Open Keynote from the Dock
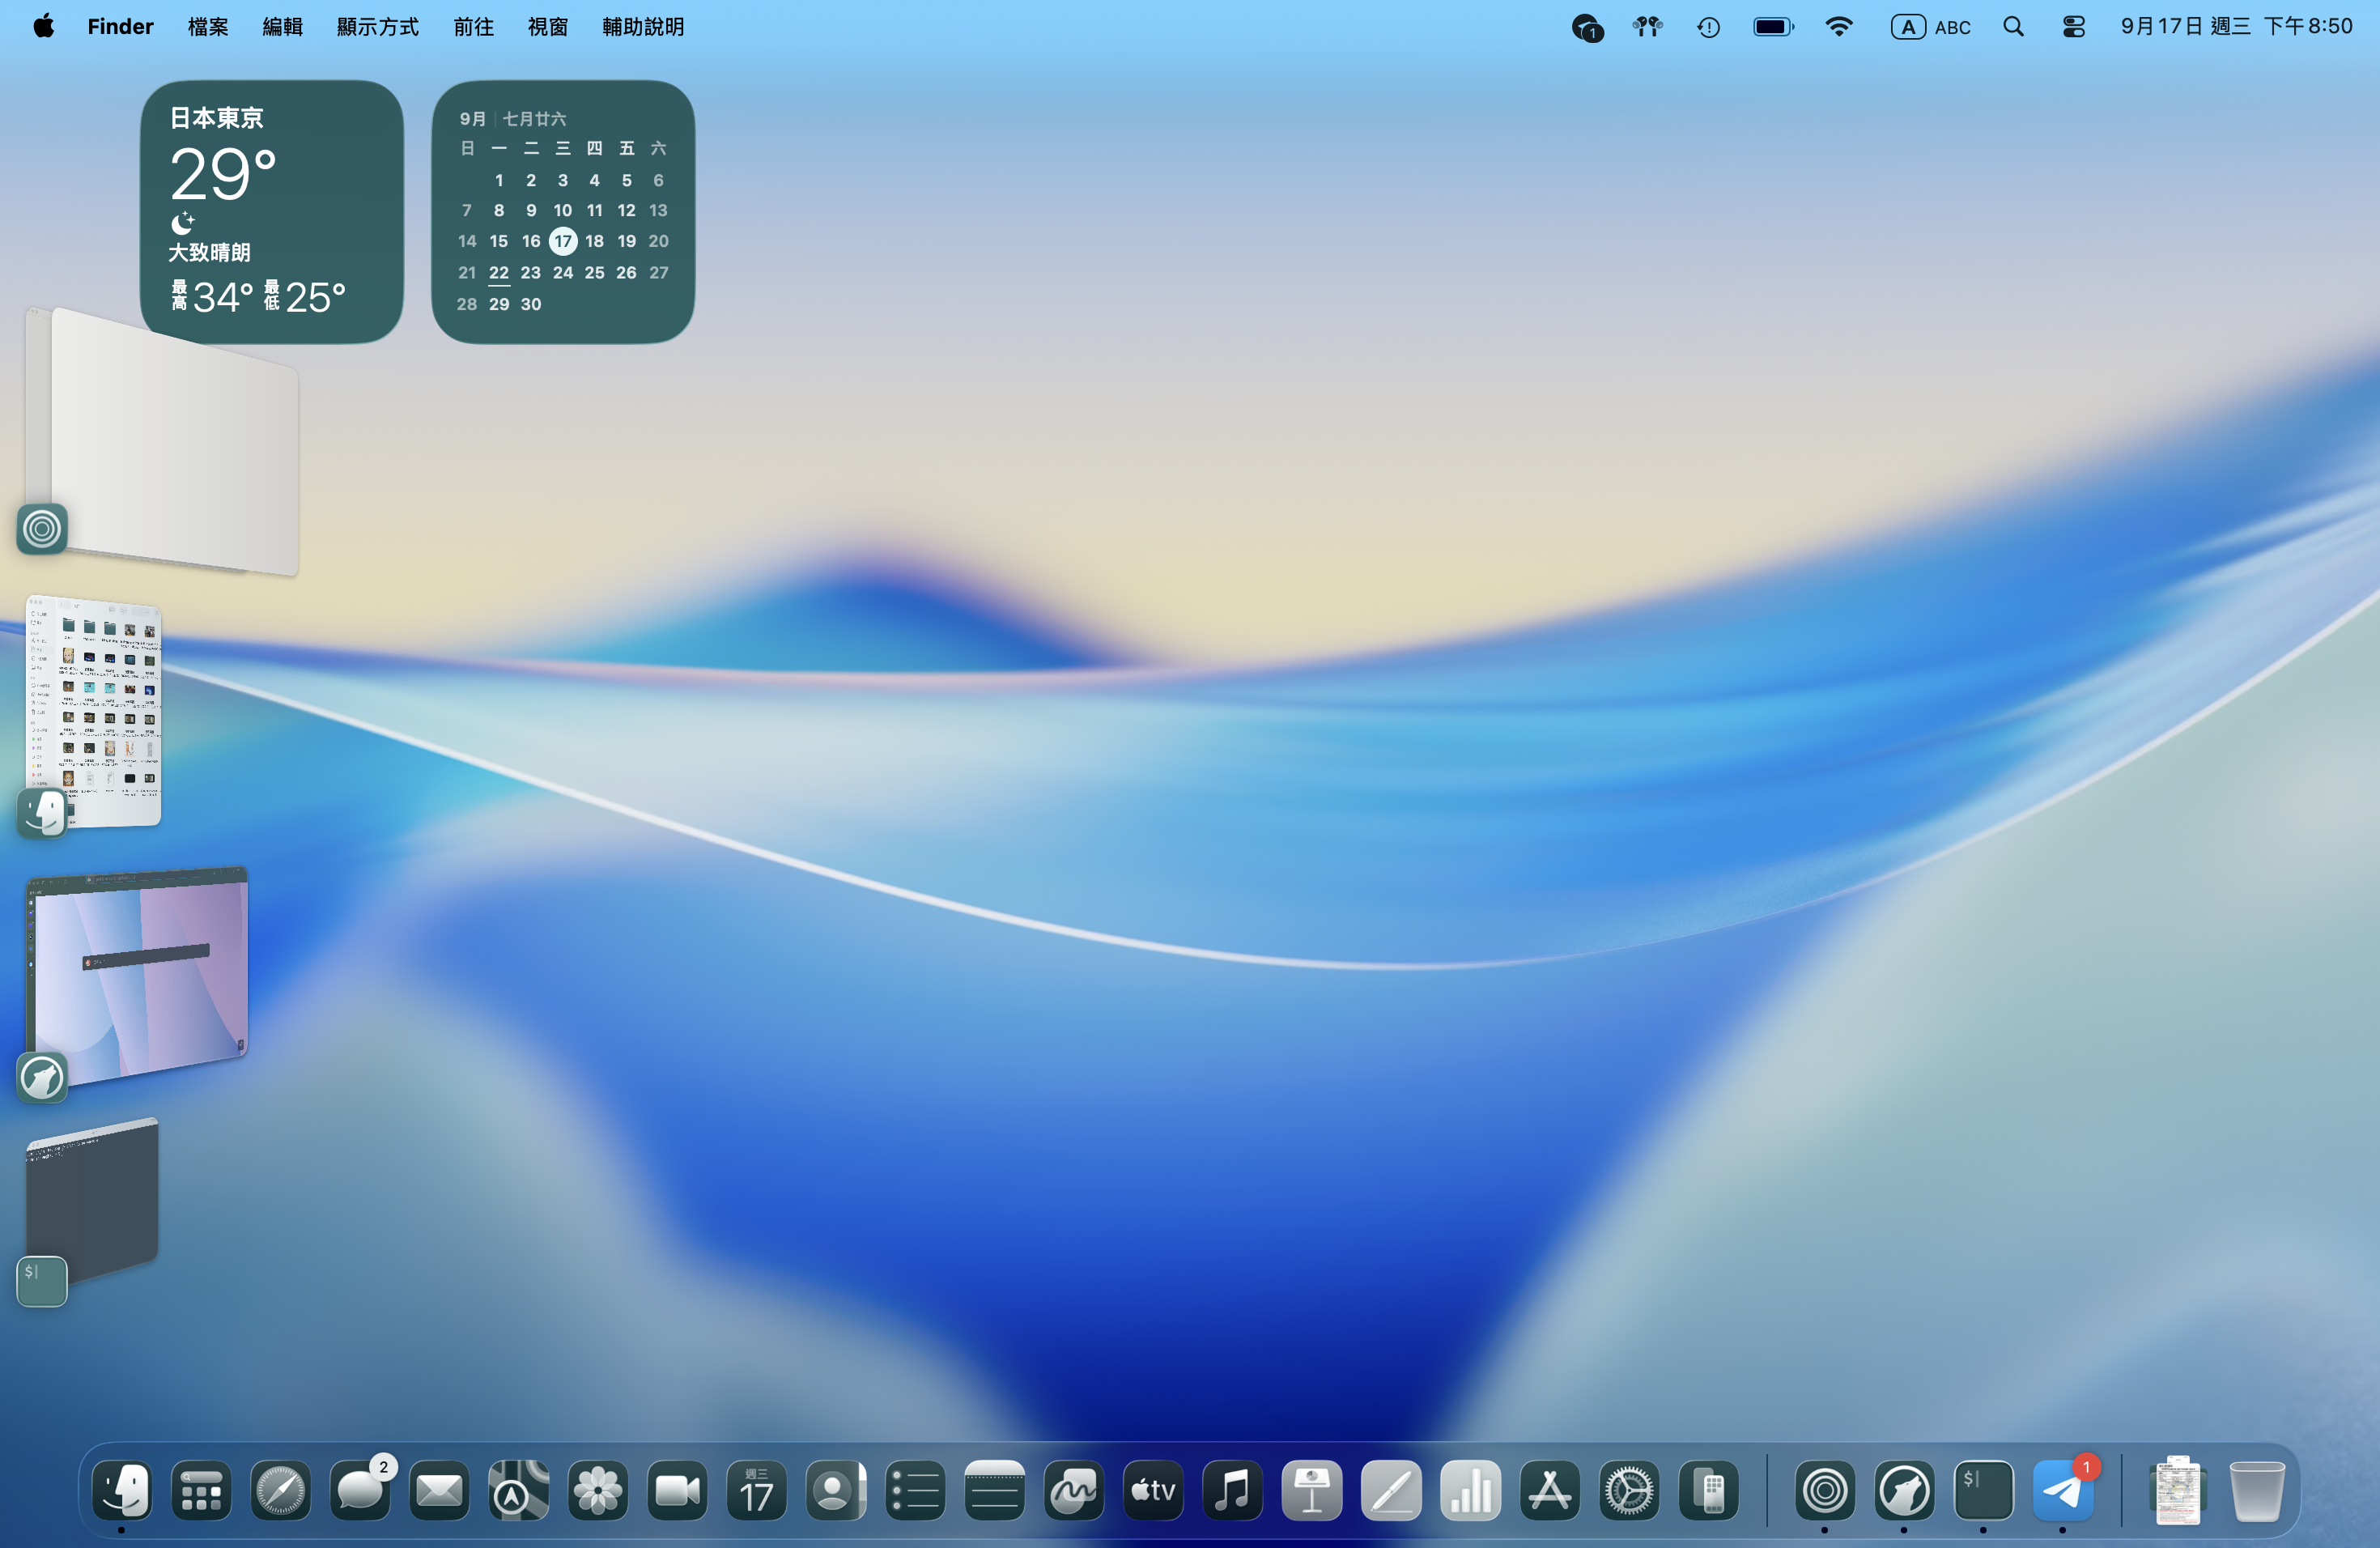Viewport: 2380px width, 1548px height. [x=1312, y=1491]
